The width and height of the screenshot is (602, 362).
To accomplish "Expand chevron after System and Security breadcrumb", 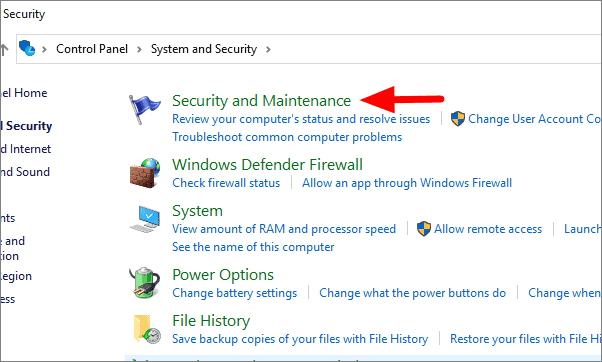I will (268, 50).
